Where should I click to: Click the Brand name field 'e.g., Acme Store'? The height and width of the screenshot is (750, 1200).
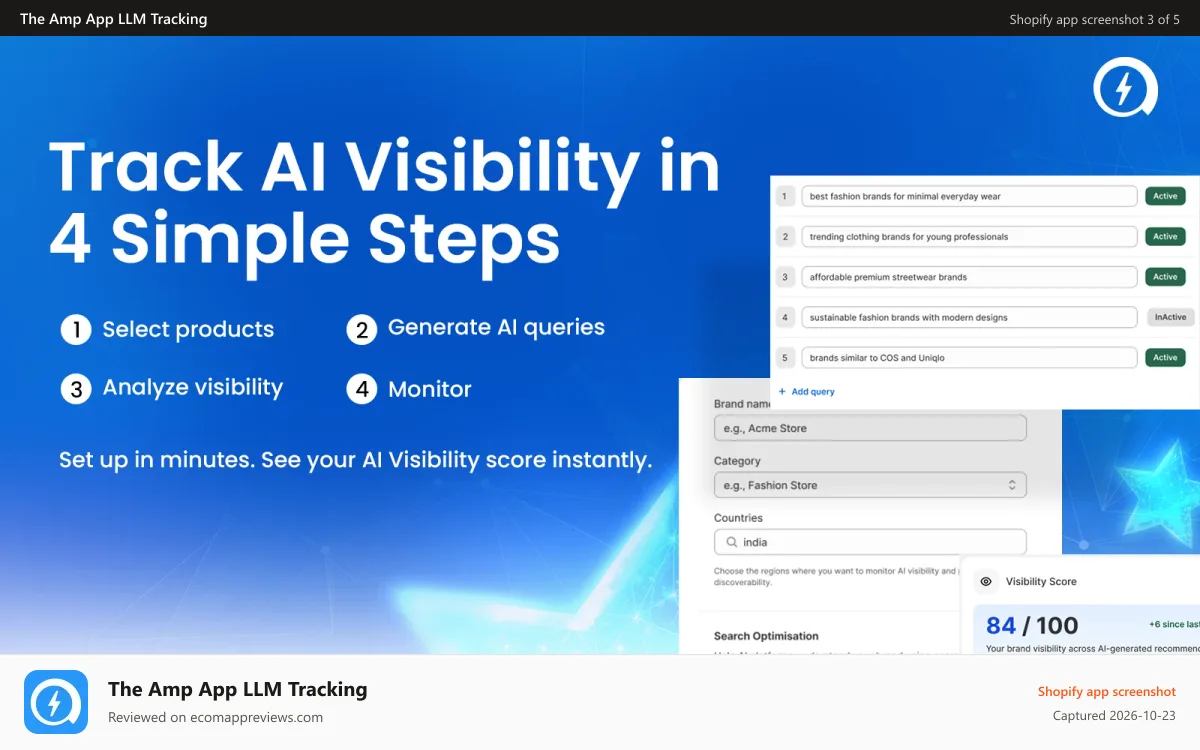point(870,428)
